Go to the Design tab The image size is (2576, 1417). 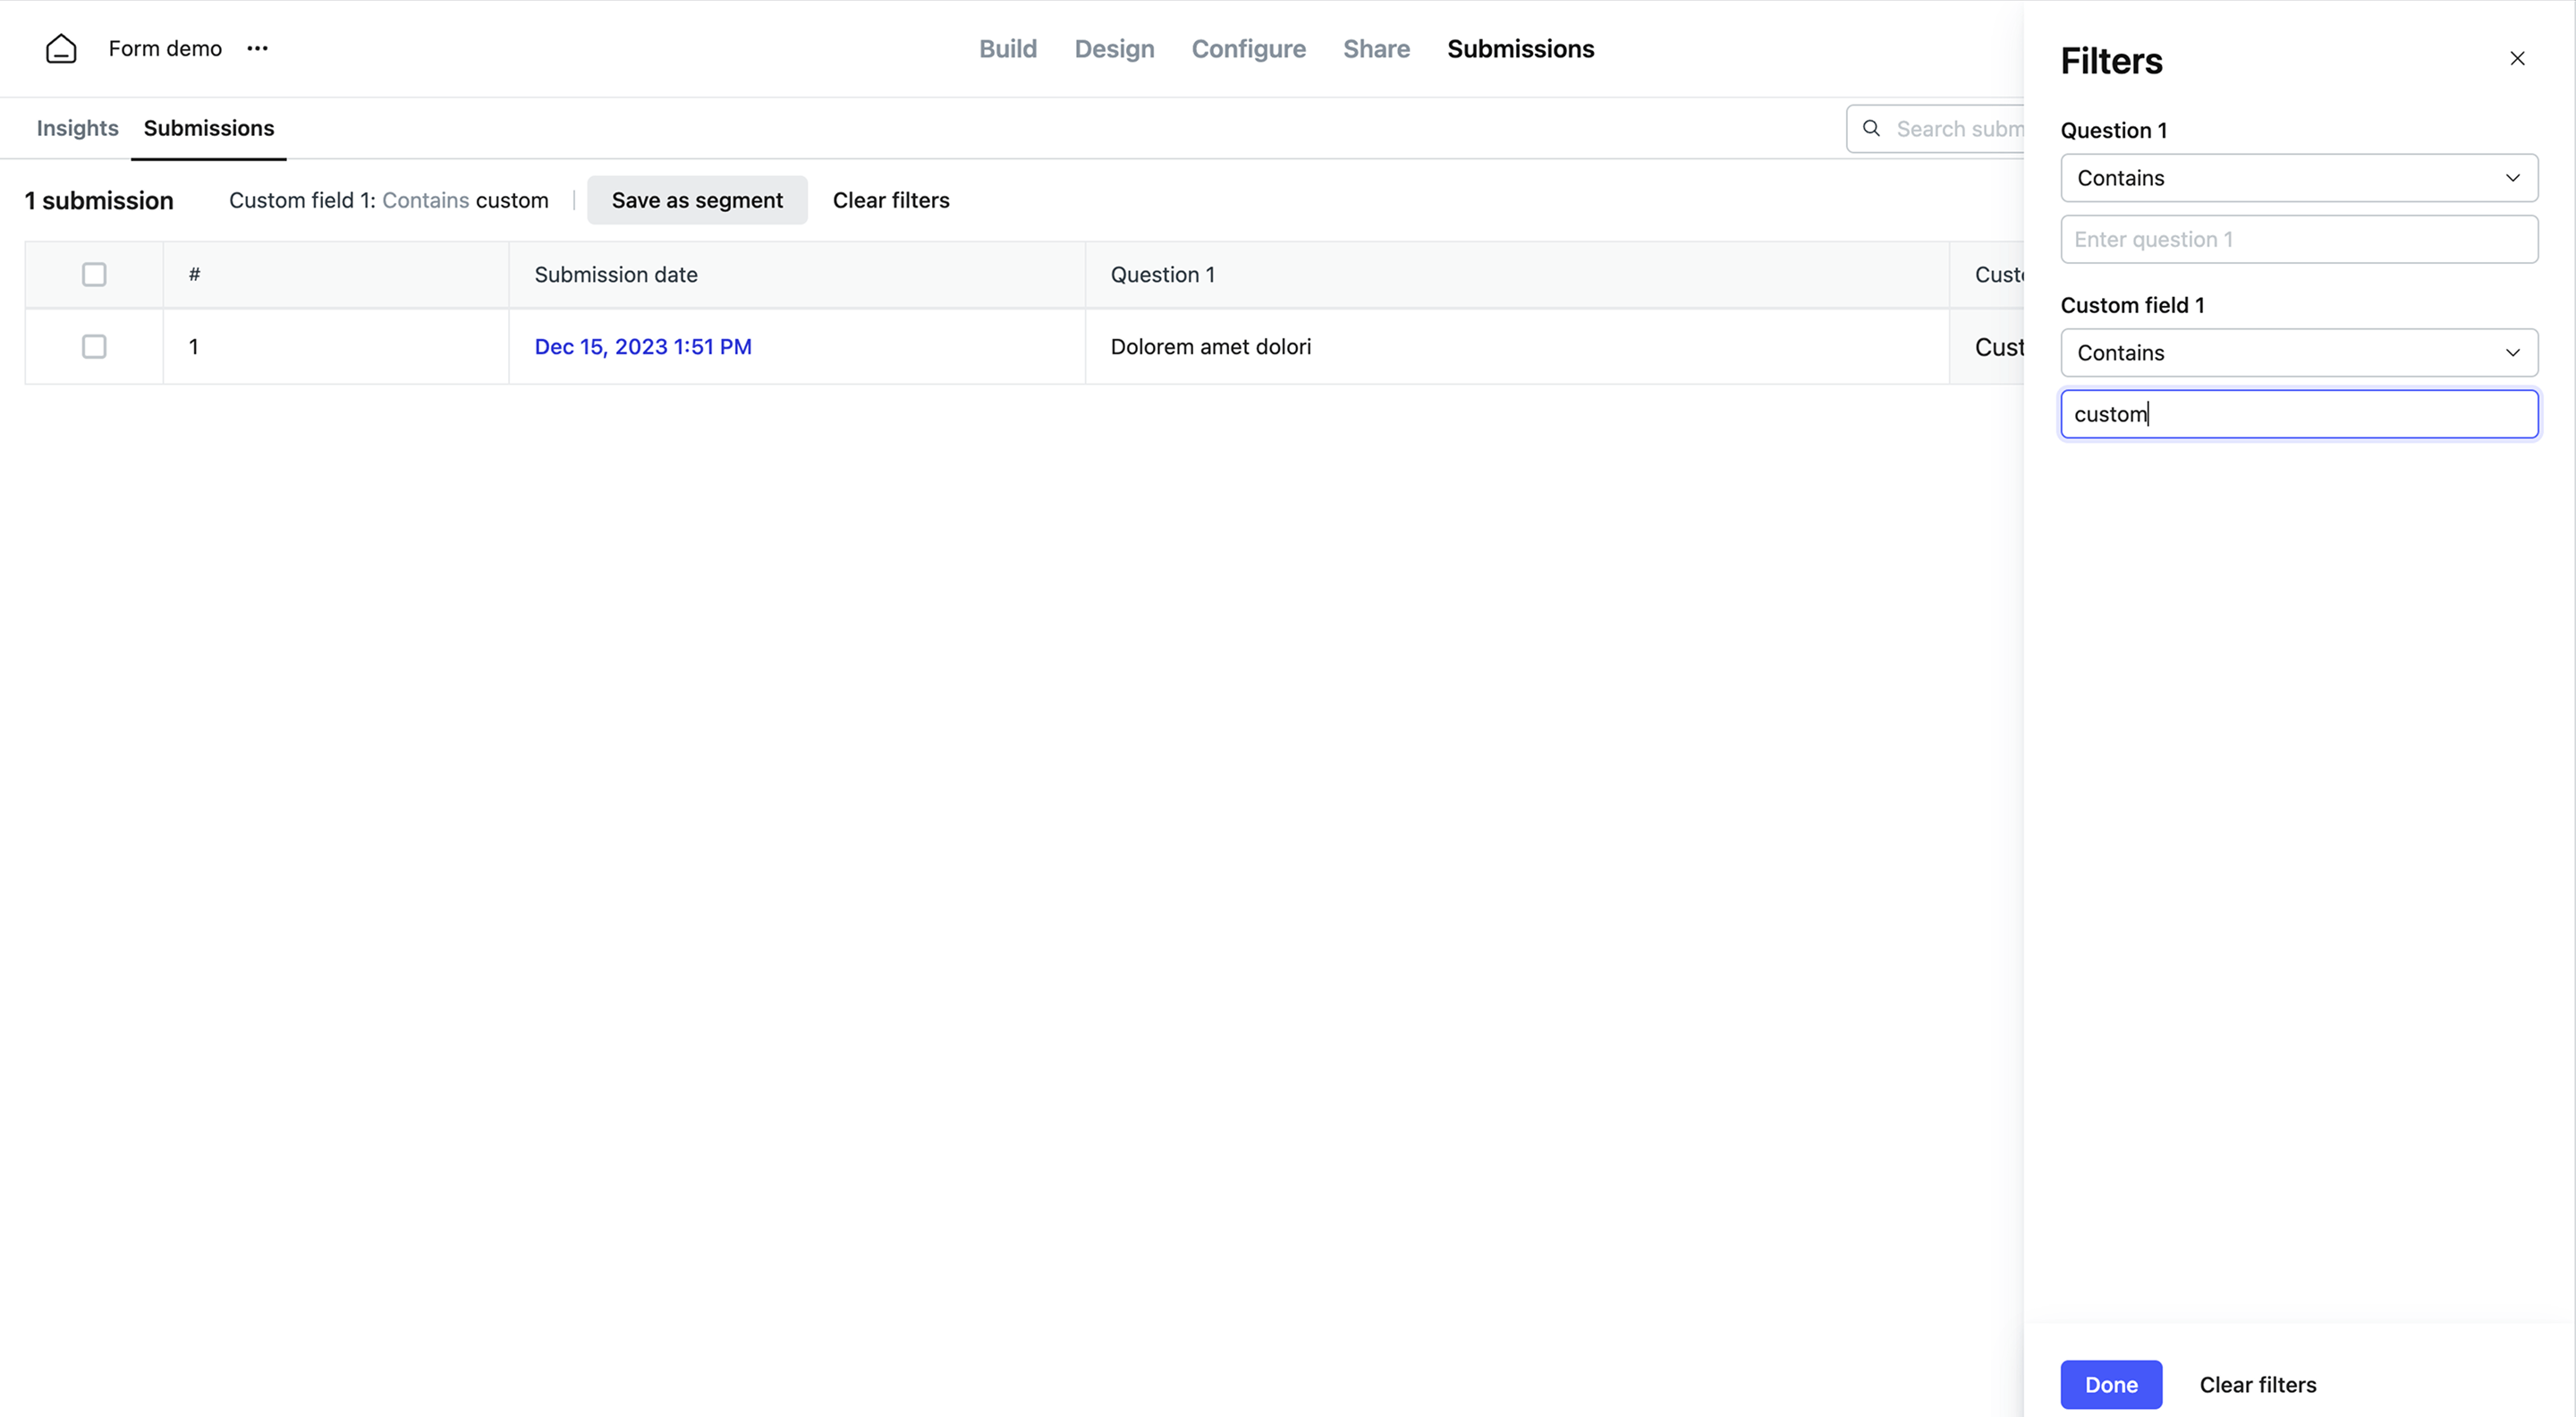(x=1114, y=49)
